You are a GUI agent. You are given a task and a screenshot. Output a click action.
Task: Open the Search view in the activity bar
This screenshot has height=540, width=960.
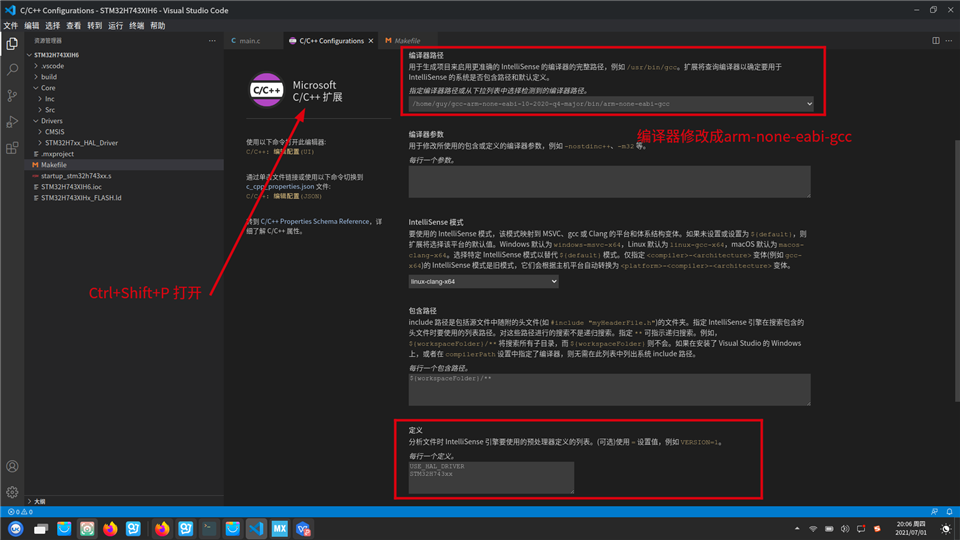point(12,69)
